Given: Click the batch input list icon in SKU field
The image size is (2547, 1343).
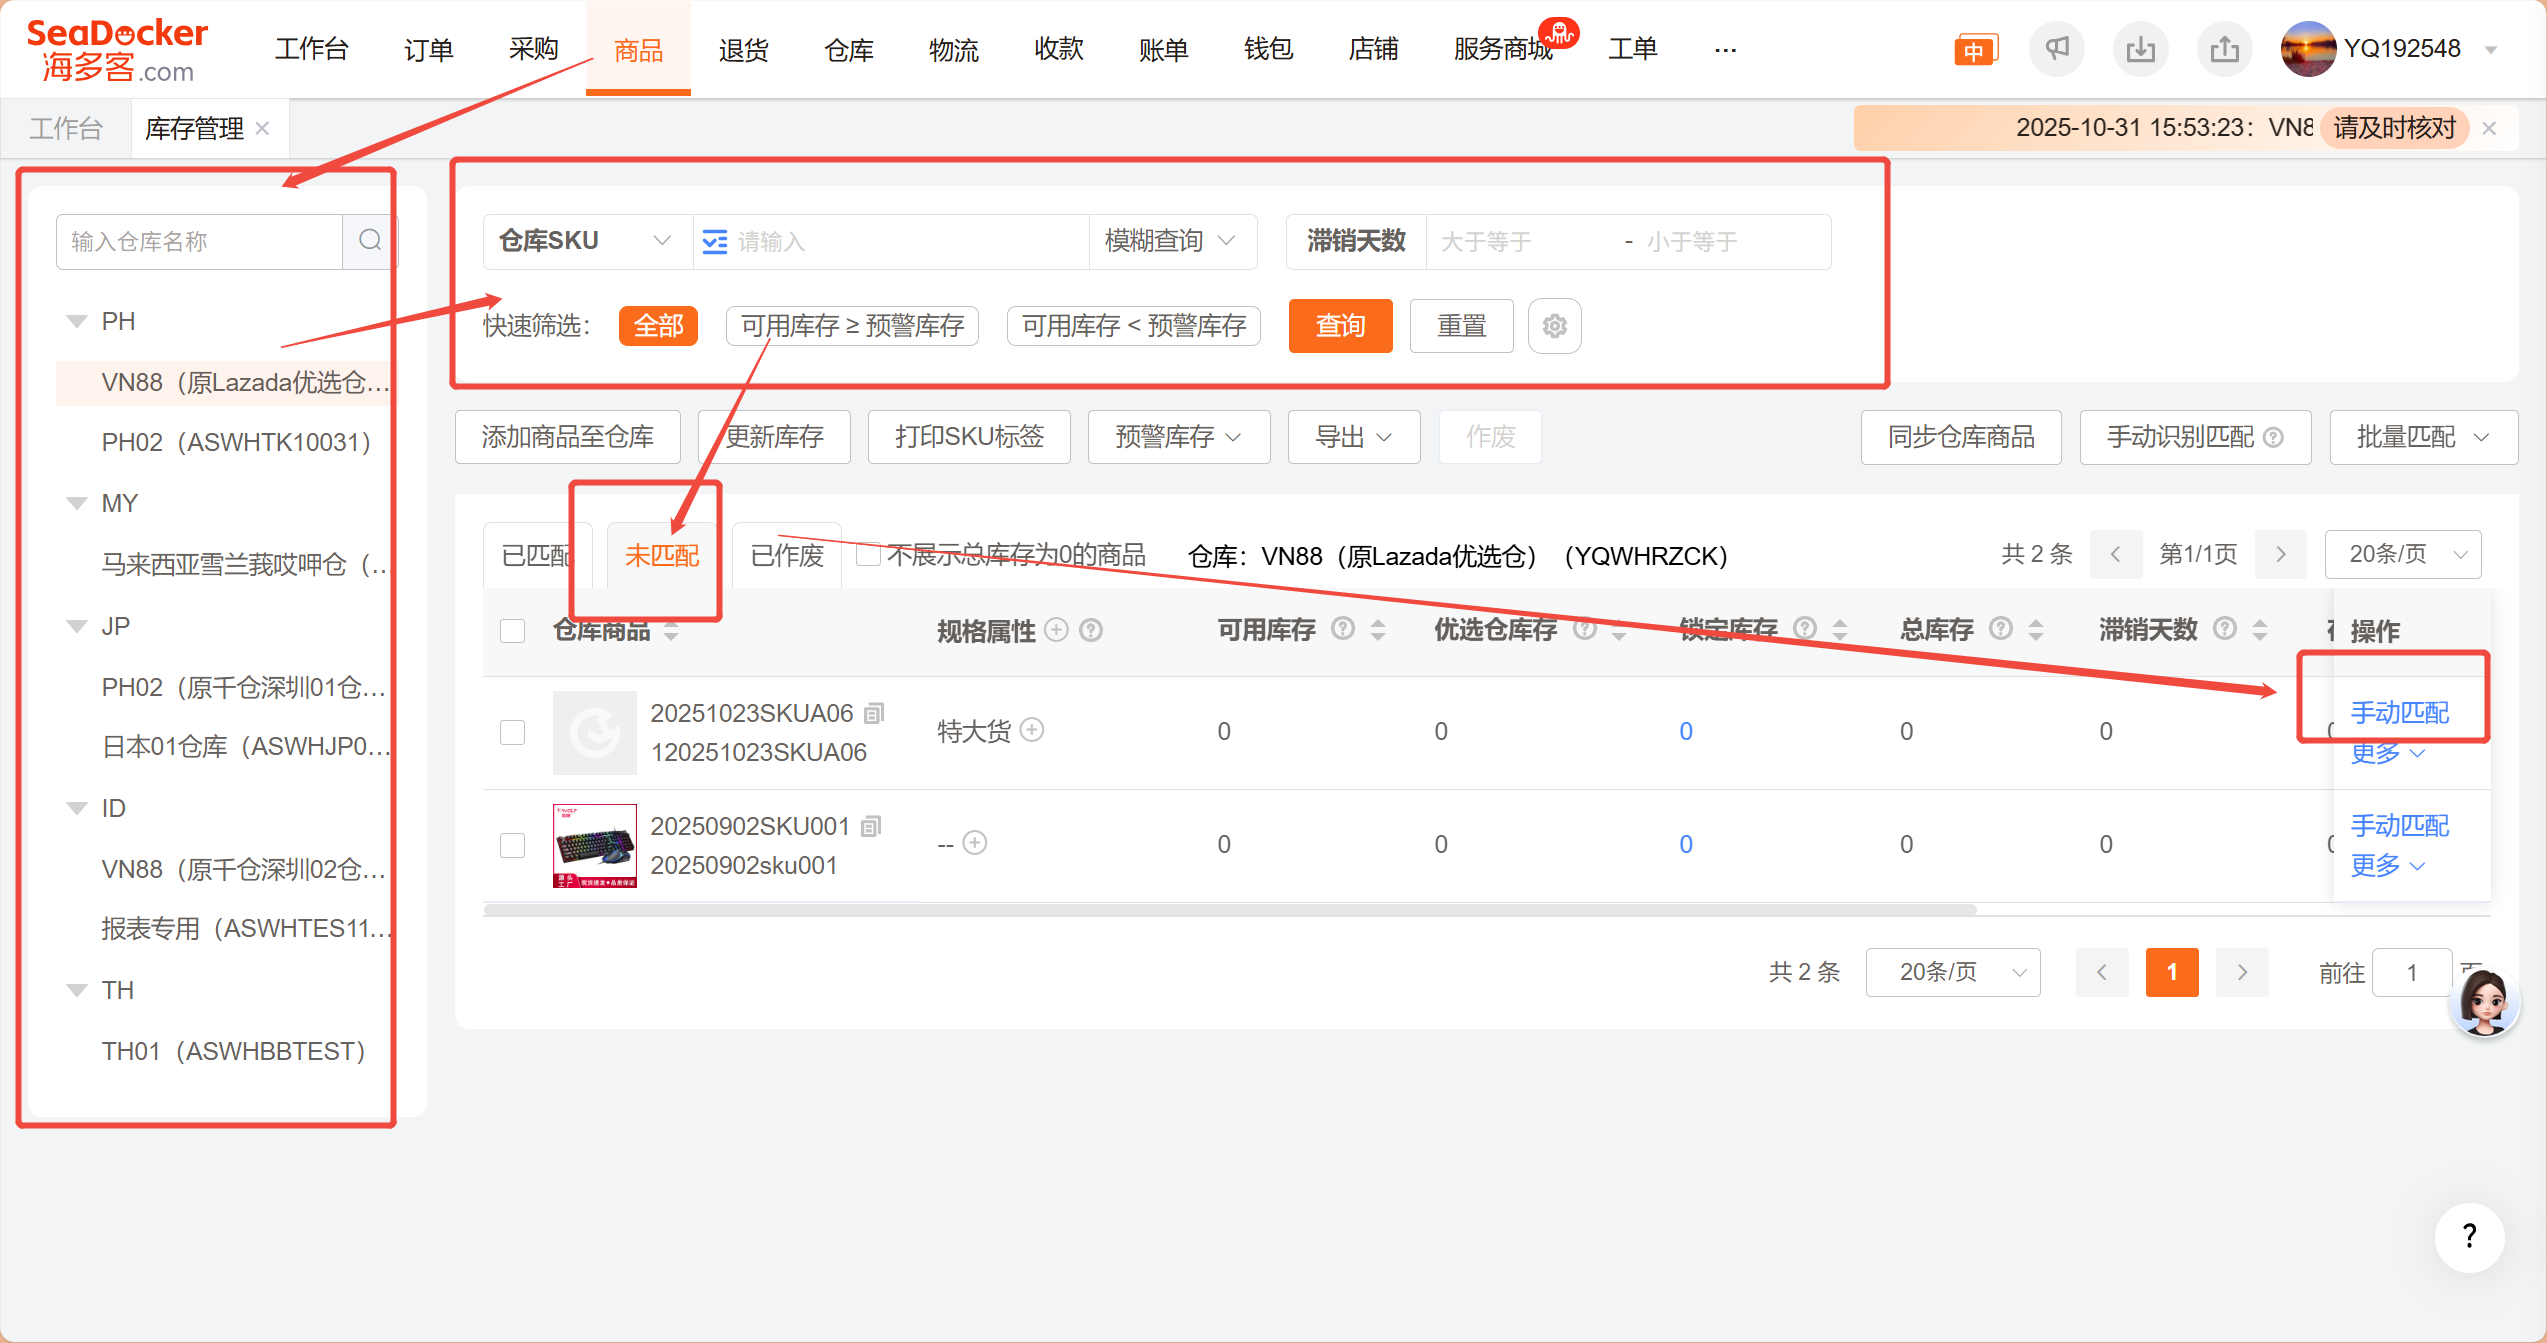Looking at the screenshot, I should (x=715, y=242).
